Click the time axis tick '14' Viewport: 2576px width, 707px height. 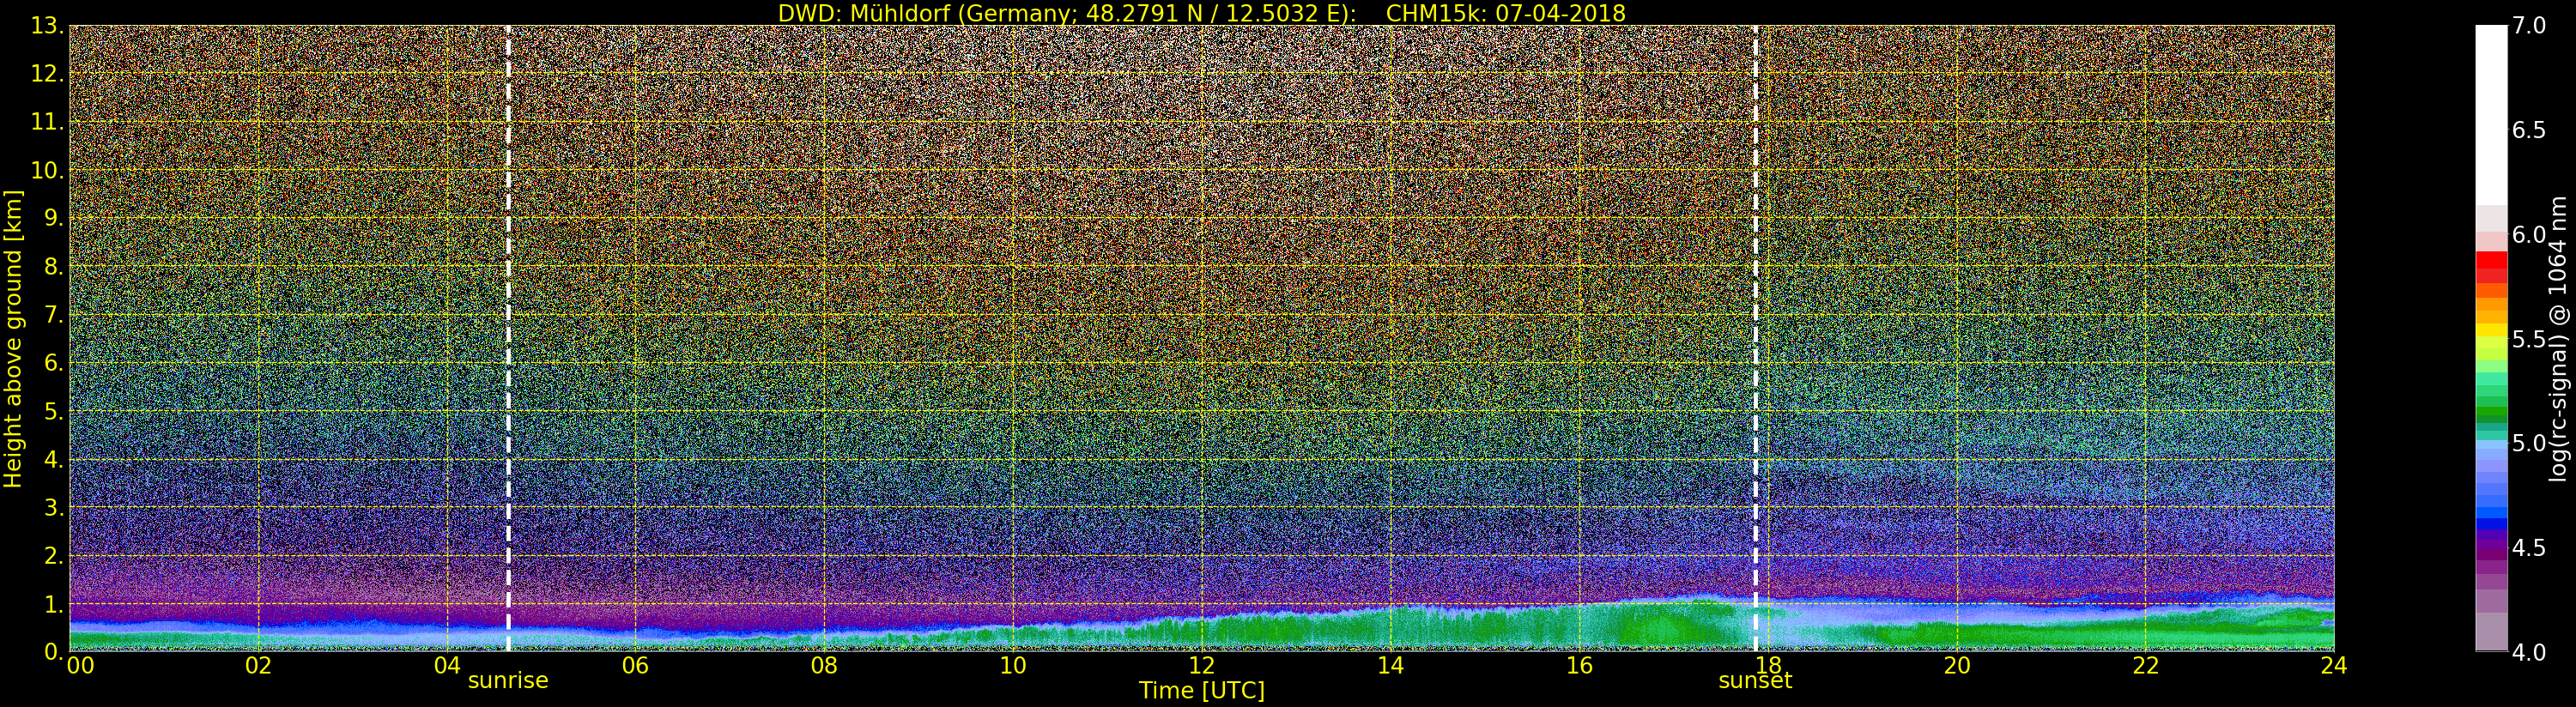coord(1390,665)
